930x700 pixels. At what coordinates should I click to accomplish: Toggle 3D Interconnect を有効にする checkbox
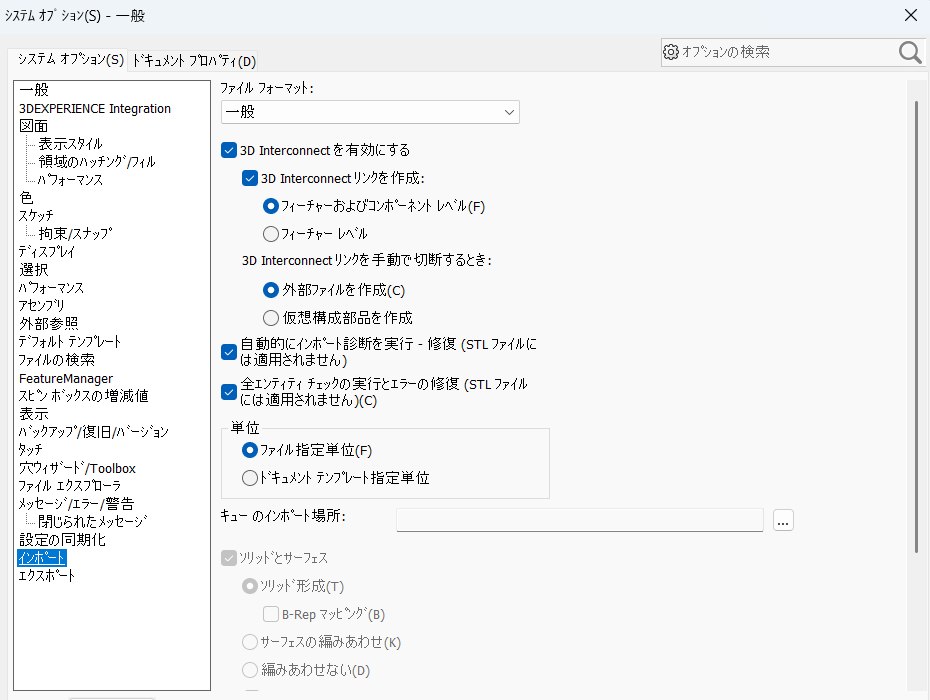pyautogui.click(x=229, y=150)
